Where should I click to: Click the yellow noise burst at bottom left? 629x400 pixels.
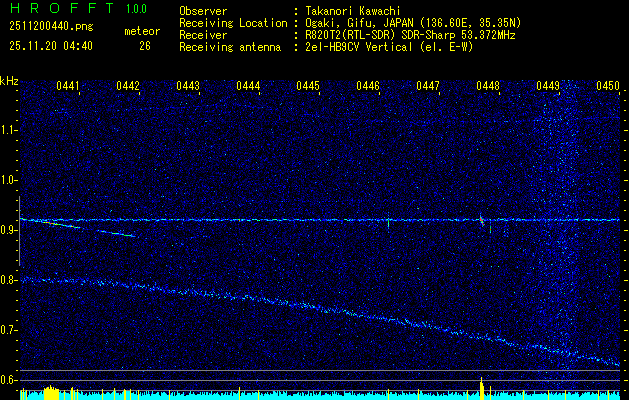click(x=50, y=391)
